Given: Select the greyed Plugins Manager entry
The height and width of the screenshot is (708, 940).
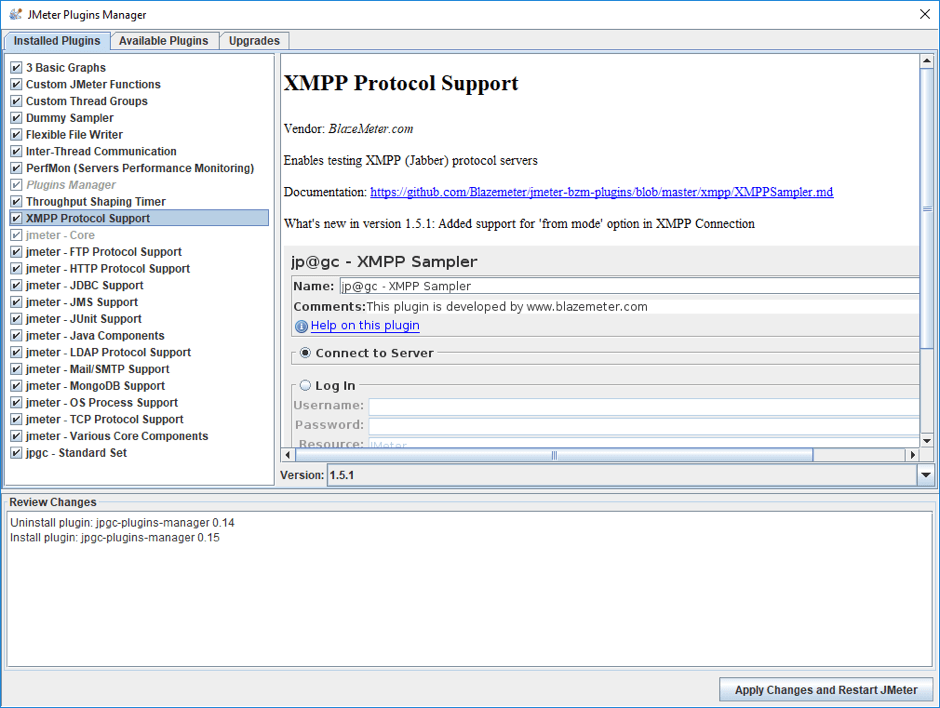Looking at the screenshot, I should point(71,185).
